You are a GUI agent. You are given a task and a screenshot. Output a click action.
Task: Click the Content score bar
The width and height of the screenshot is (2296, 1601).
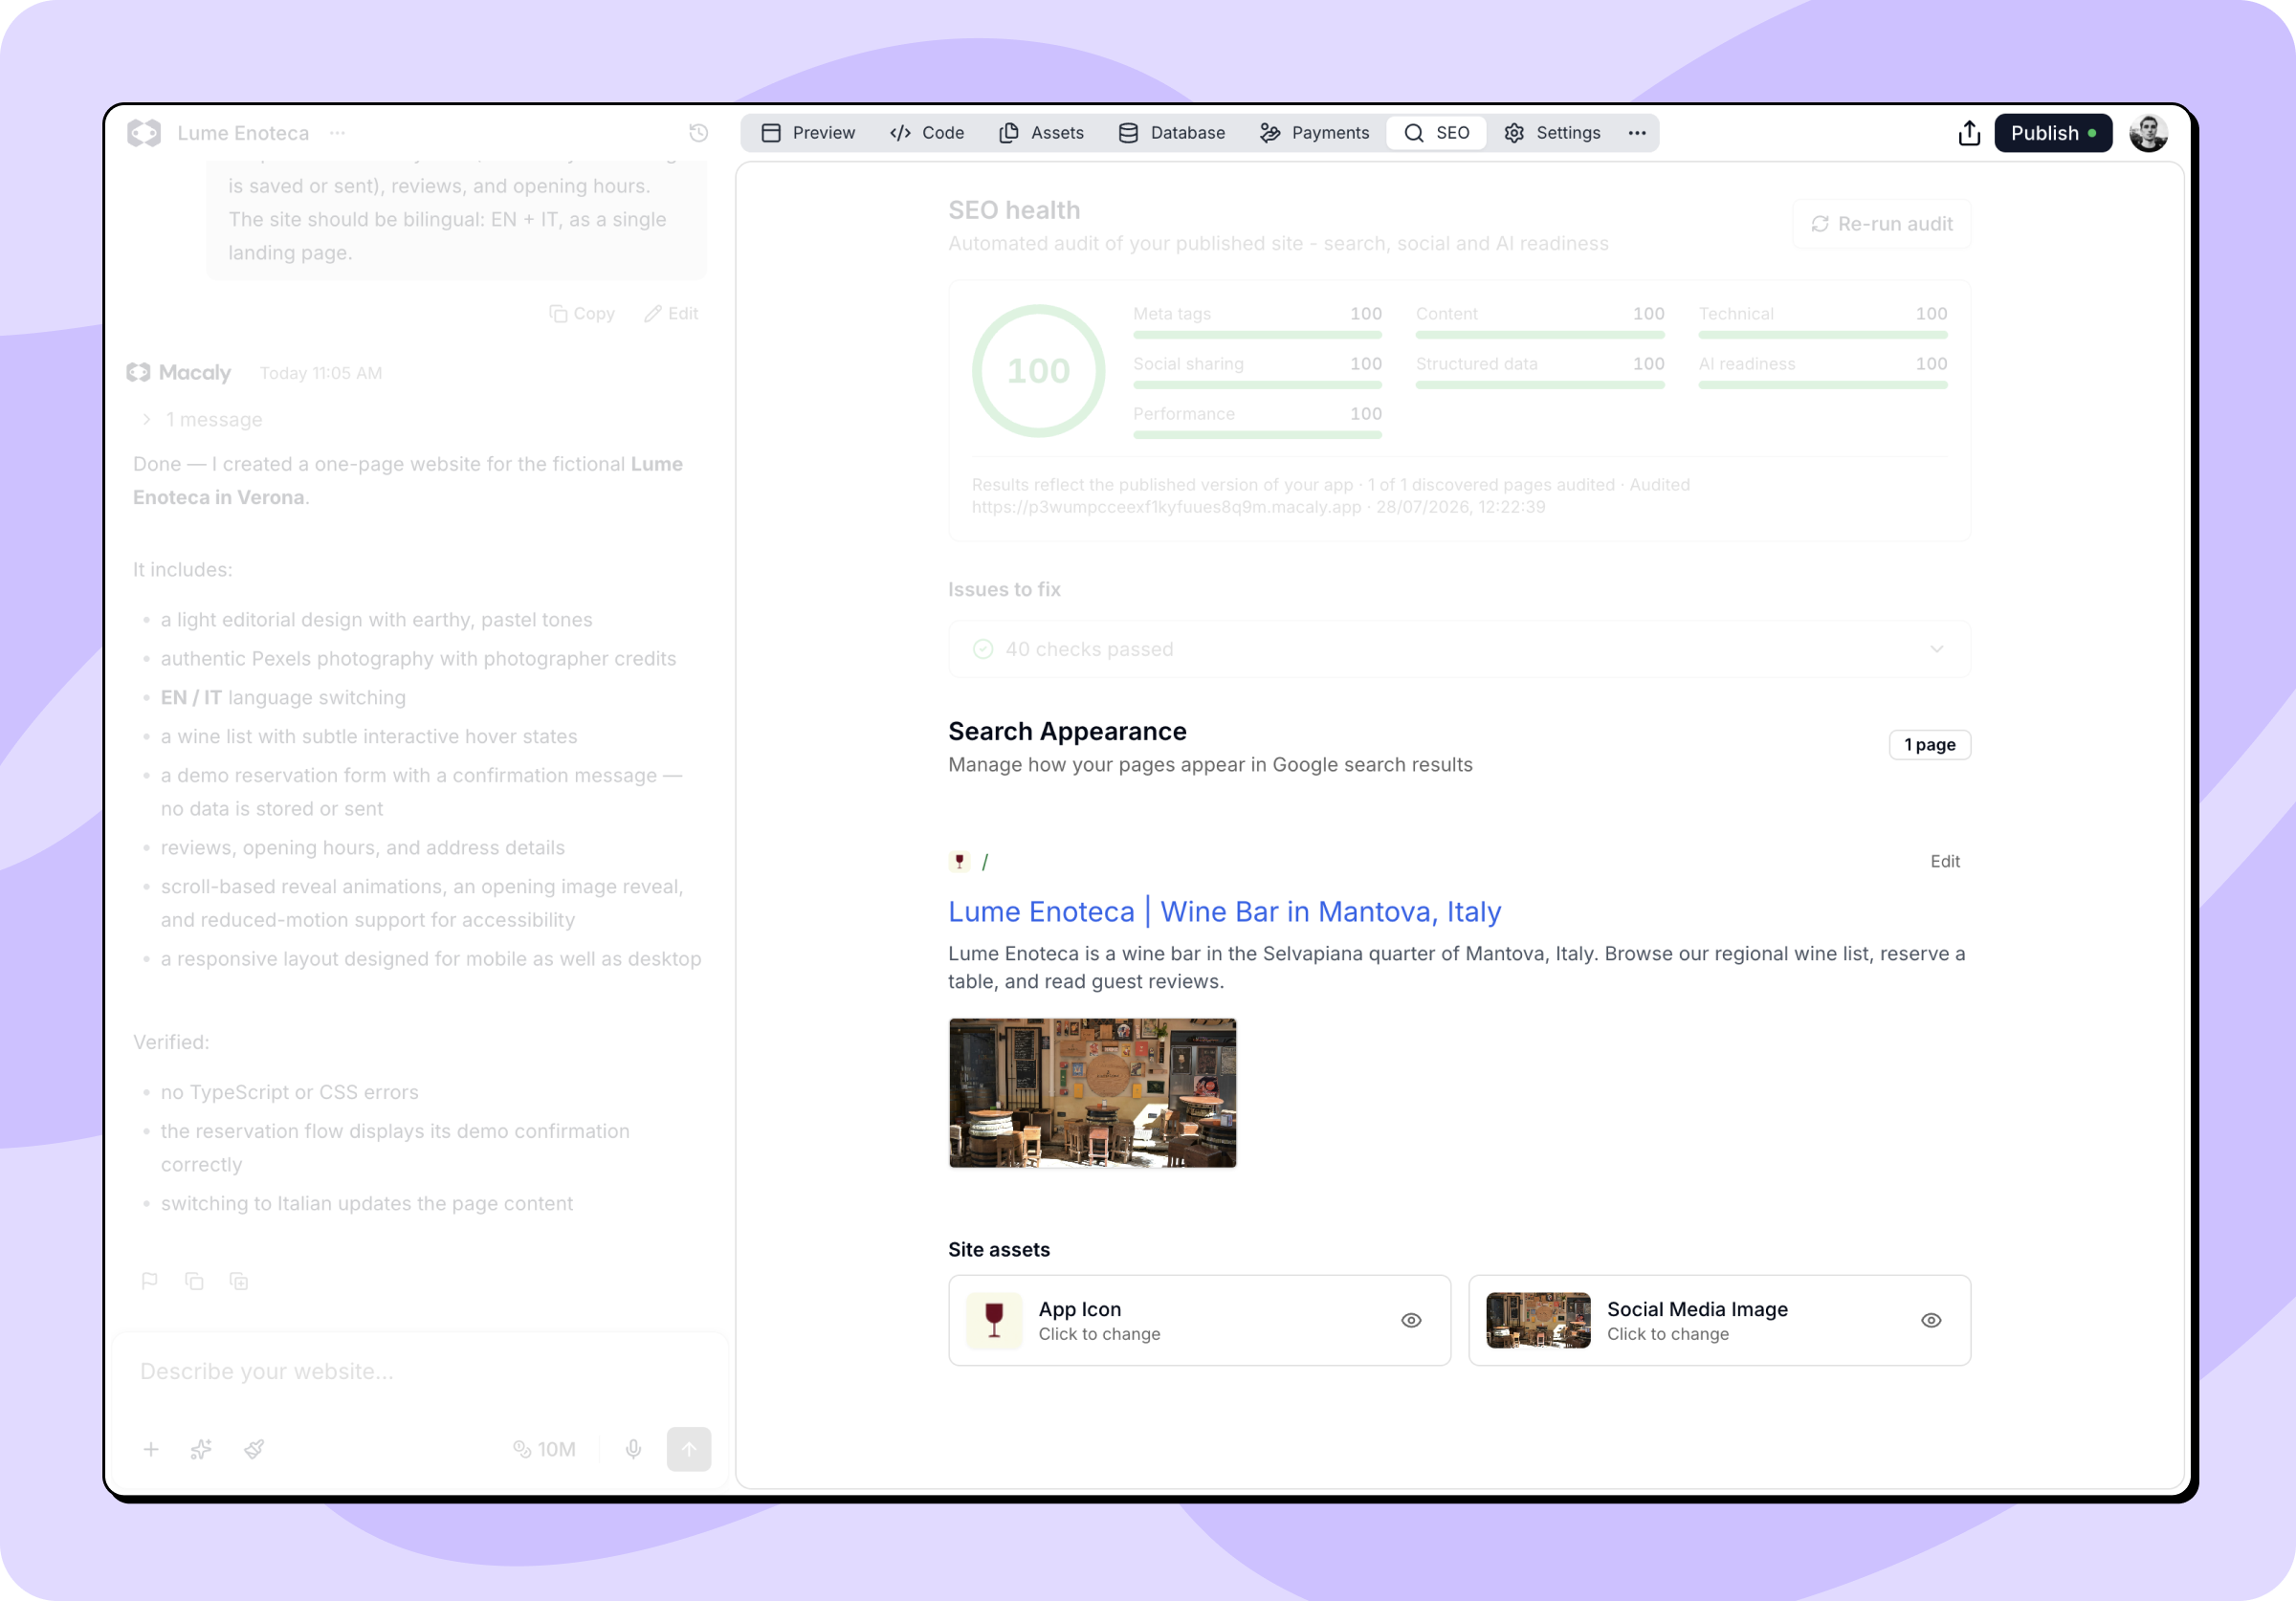(x=1540, y=335)
